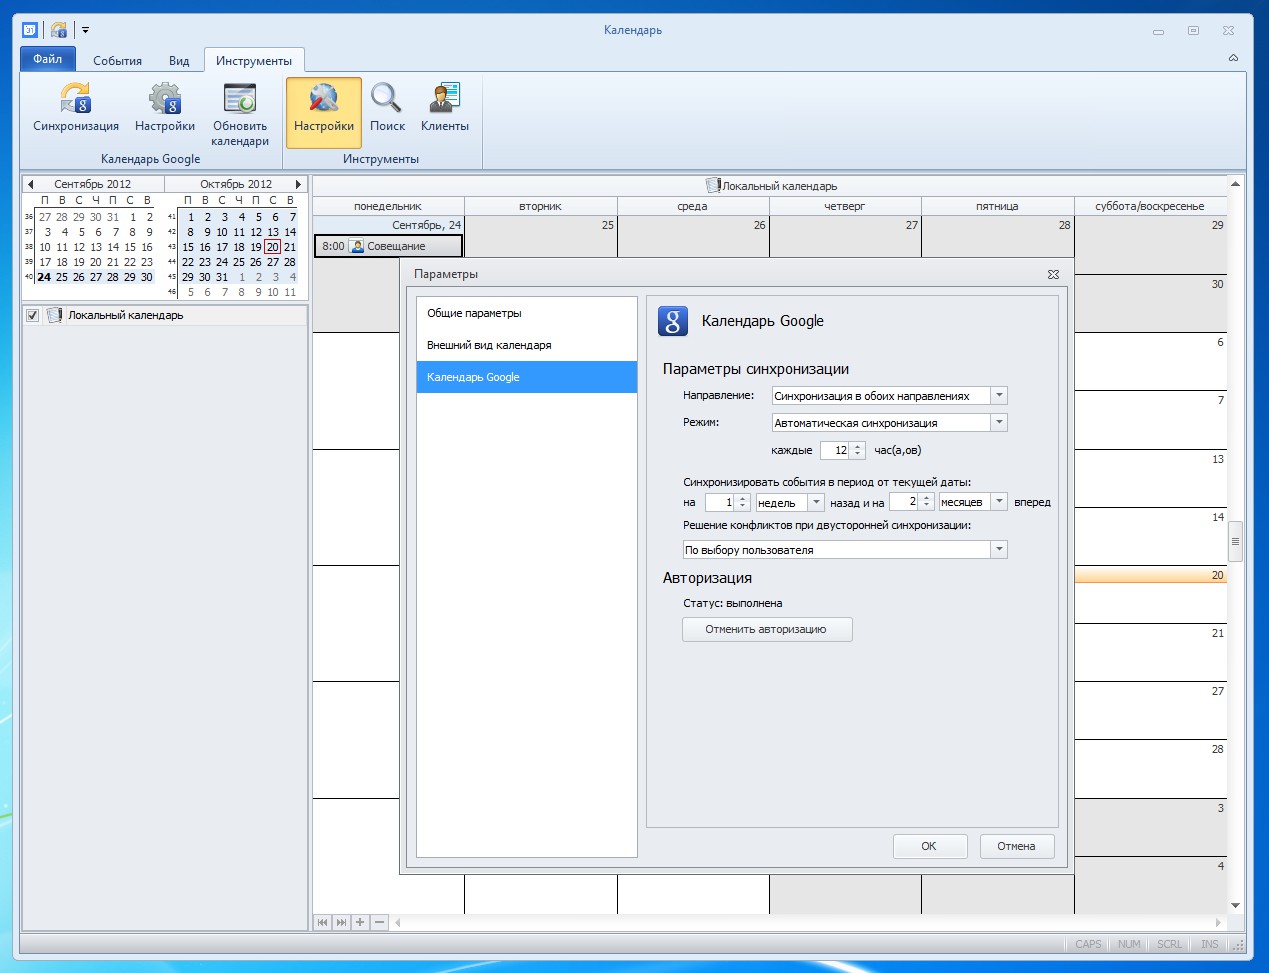The image size is (1269, 973).
Task: Open conflict resolution dropdown По выбору пользователя
Action: (998, 550)
